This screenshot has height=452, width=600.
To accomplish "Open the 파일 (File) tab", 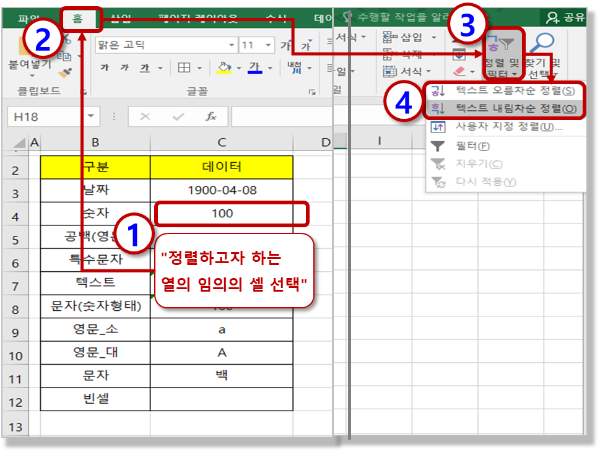I will 29,18.
